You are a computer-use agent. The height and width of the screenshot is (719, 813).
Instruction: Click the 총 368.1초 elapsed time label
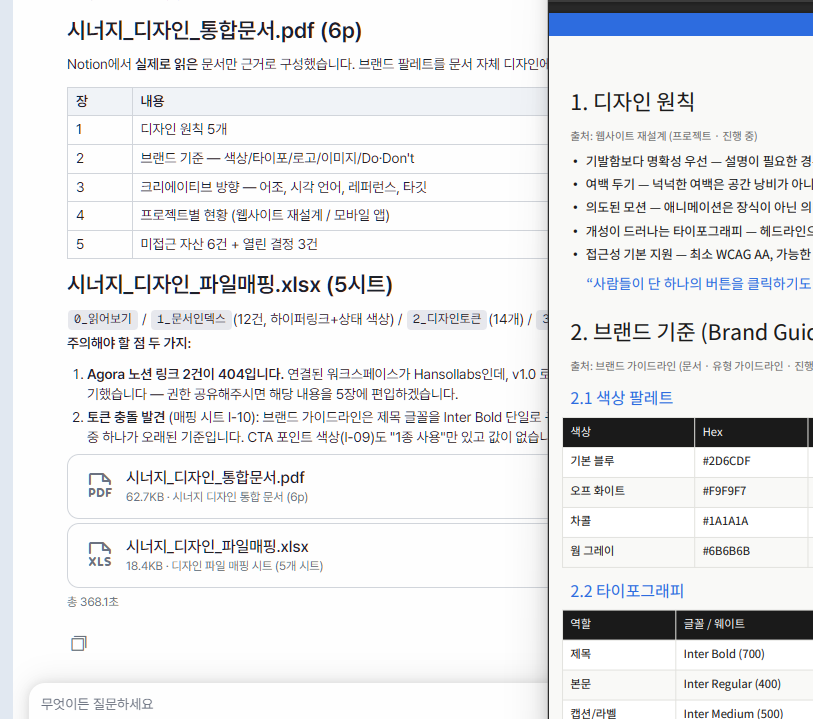93,601
